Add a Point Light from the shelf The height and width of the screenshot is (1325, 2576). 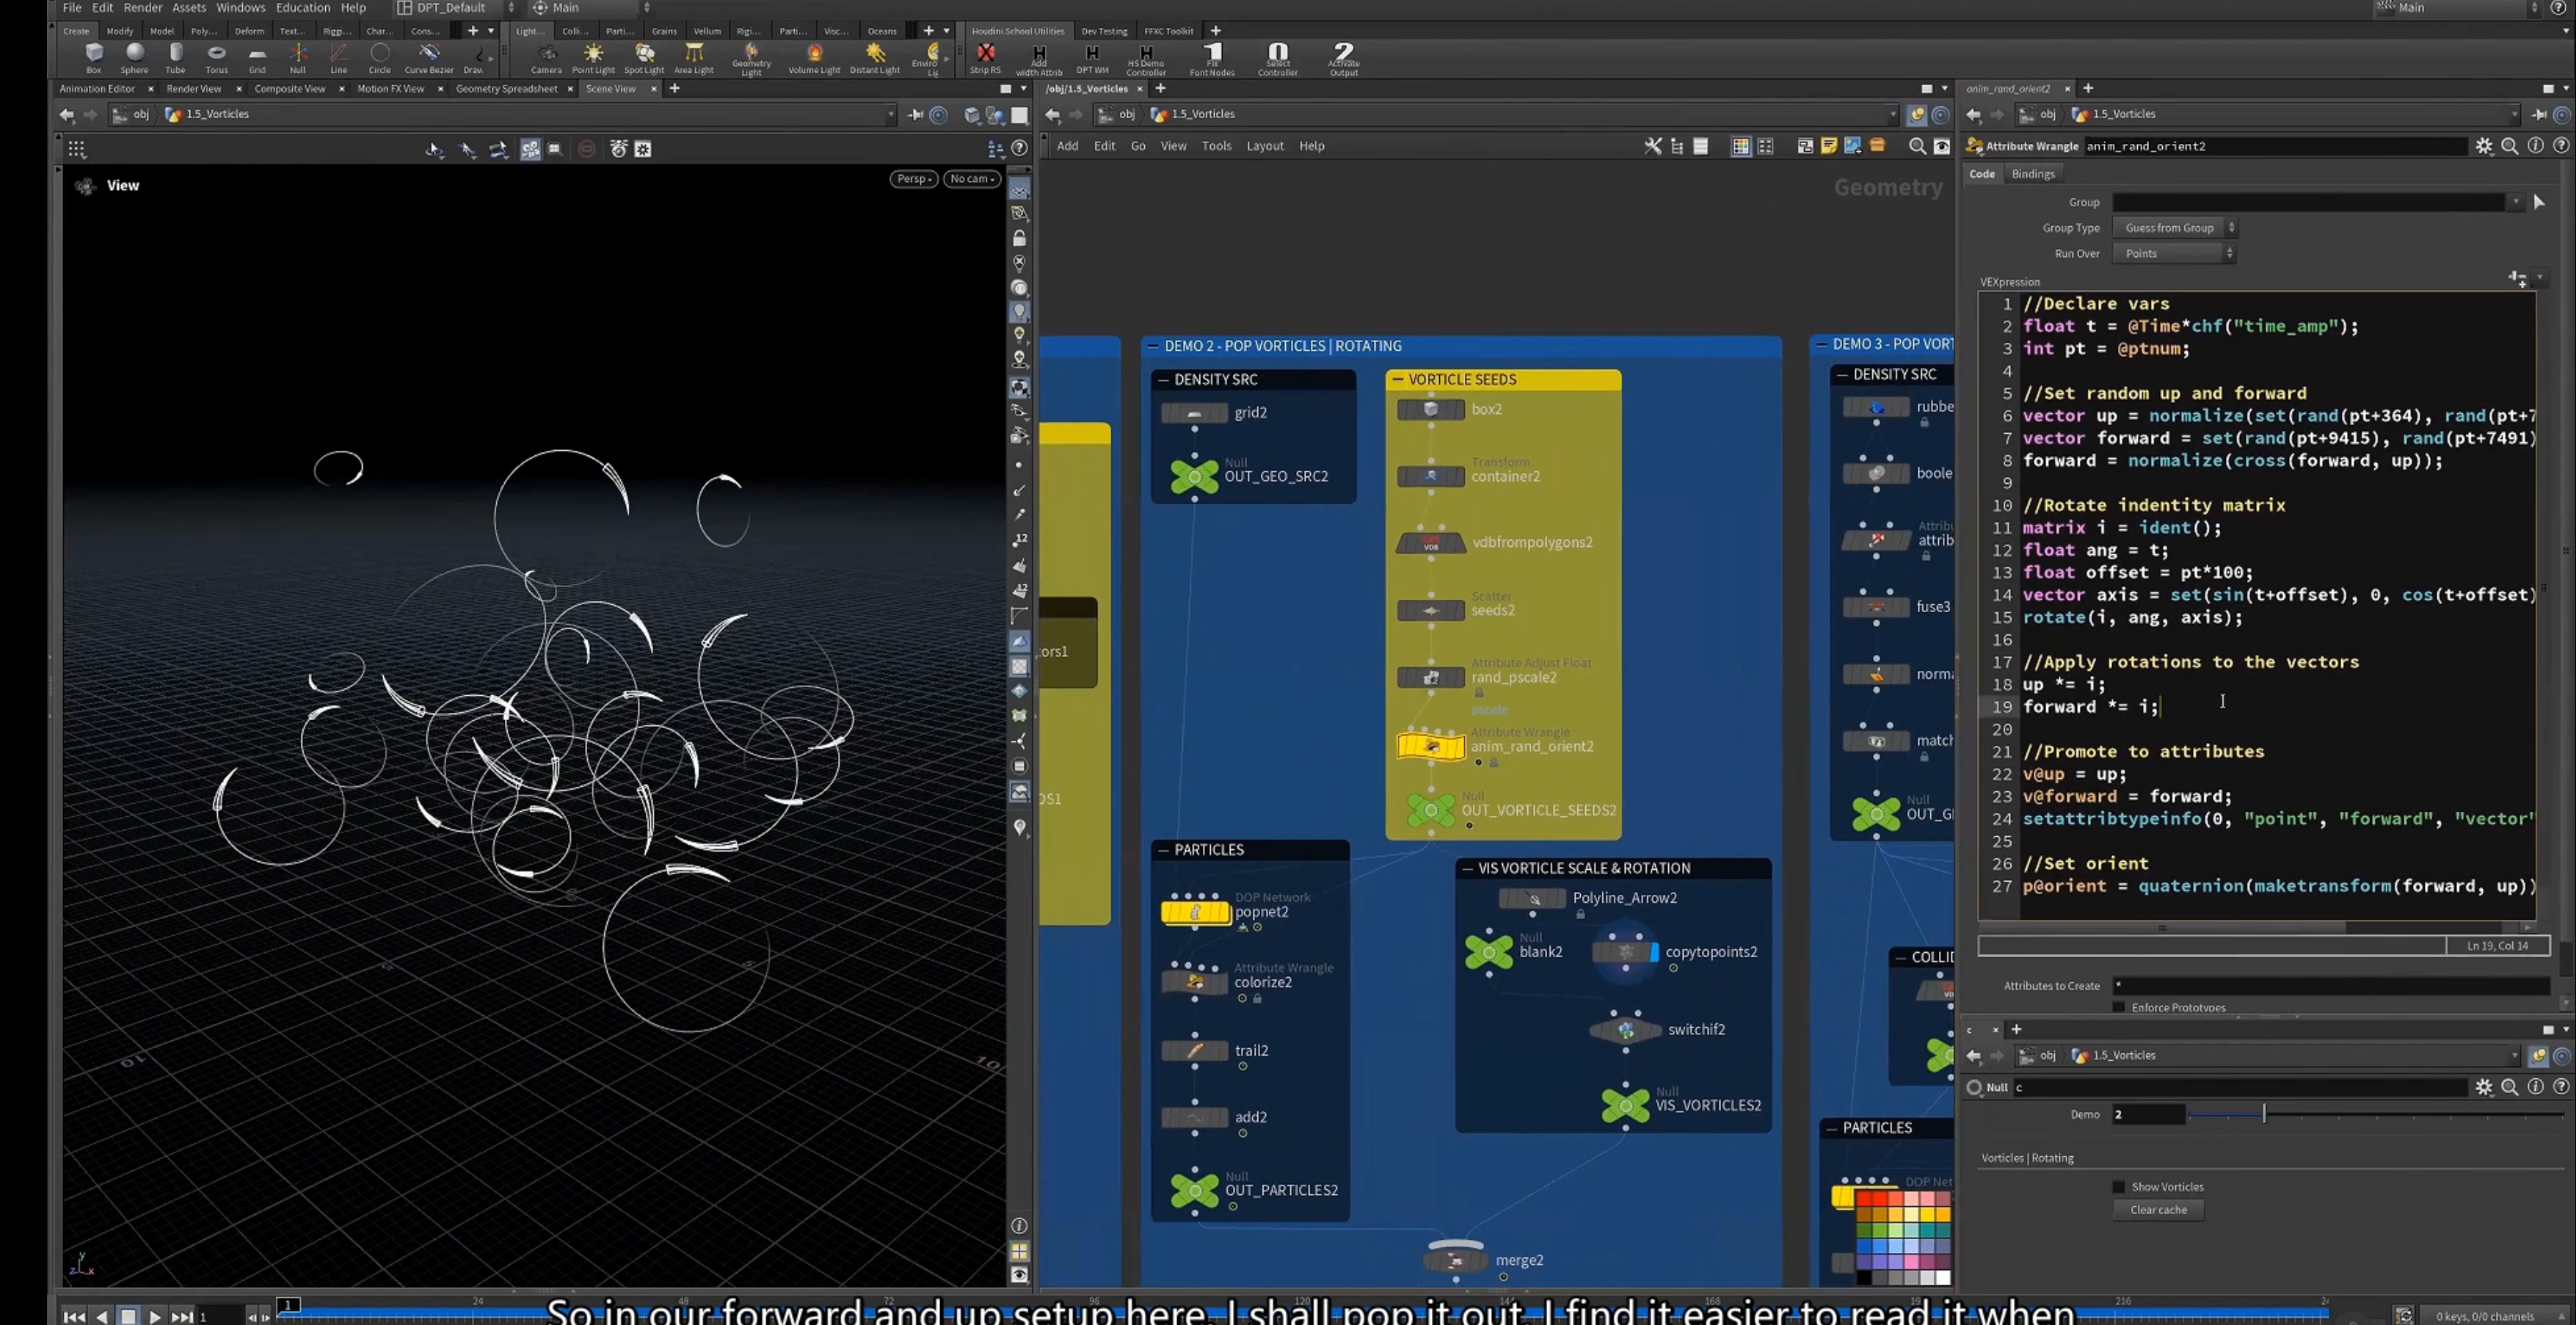(x=593, y=57)
